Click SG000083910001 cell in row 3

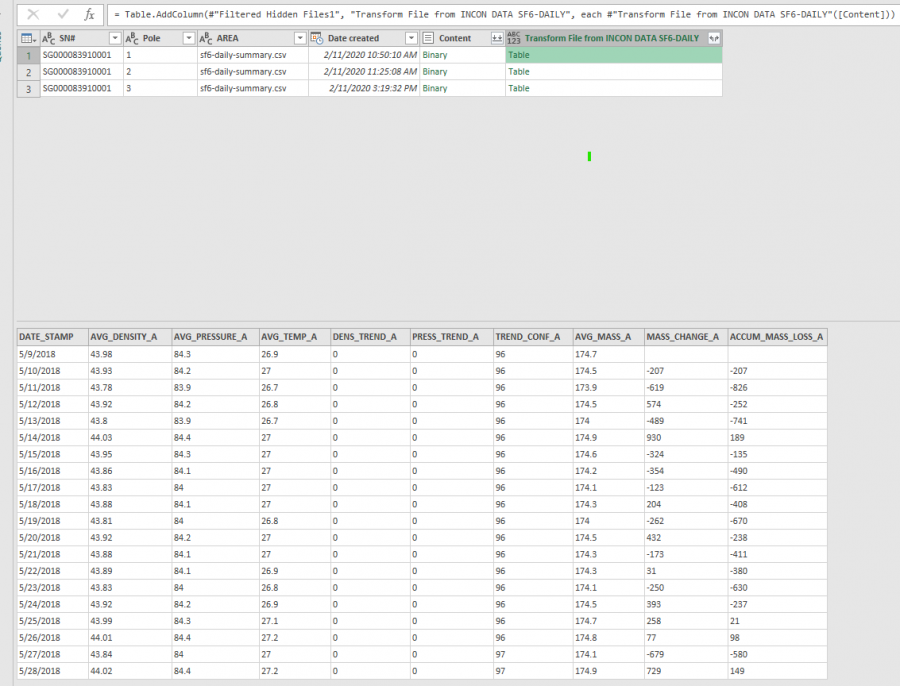click(82, 88)
